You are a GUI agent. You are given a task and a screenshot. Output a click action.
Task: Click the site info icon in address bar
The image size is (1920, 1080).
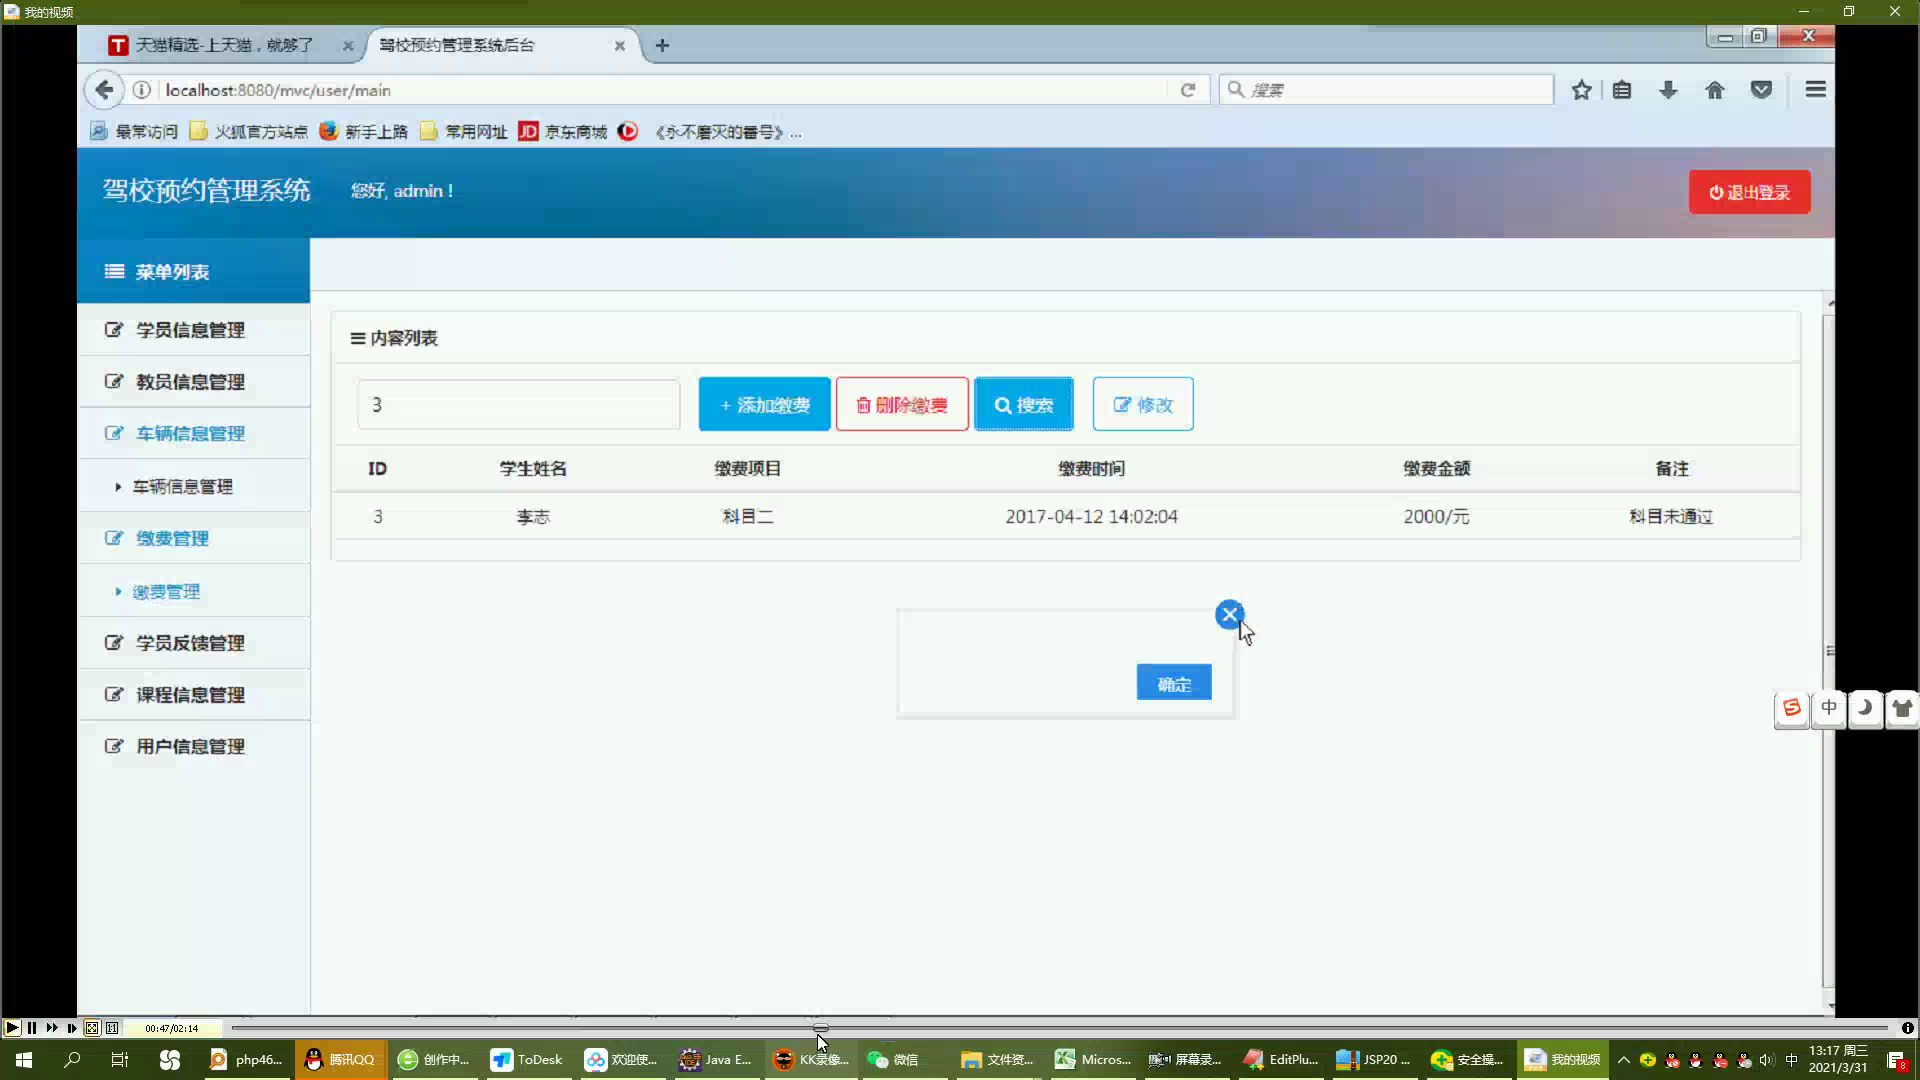pyautogui.click(x=142, y=90)
